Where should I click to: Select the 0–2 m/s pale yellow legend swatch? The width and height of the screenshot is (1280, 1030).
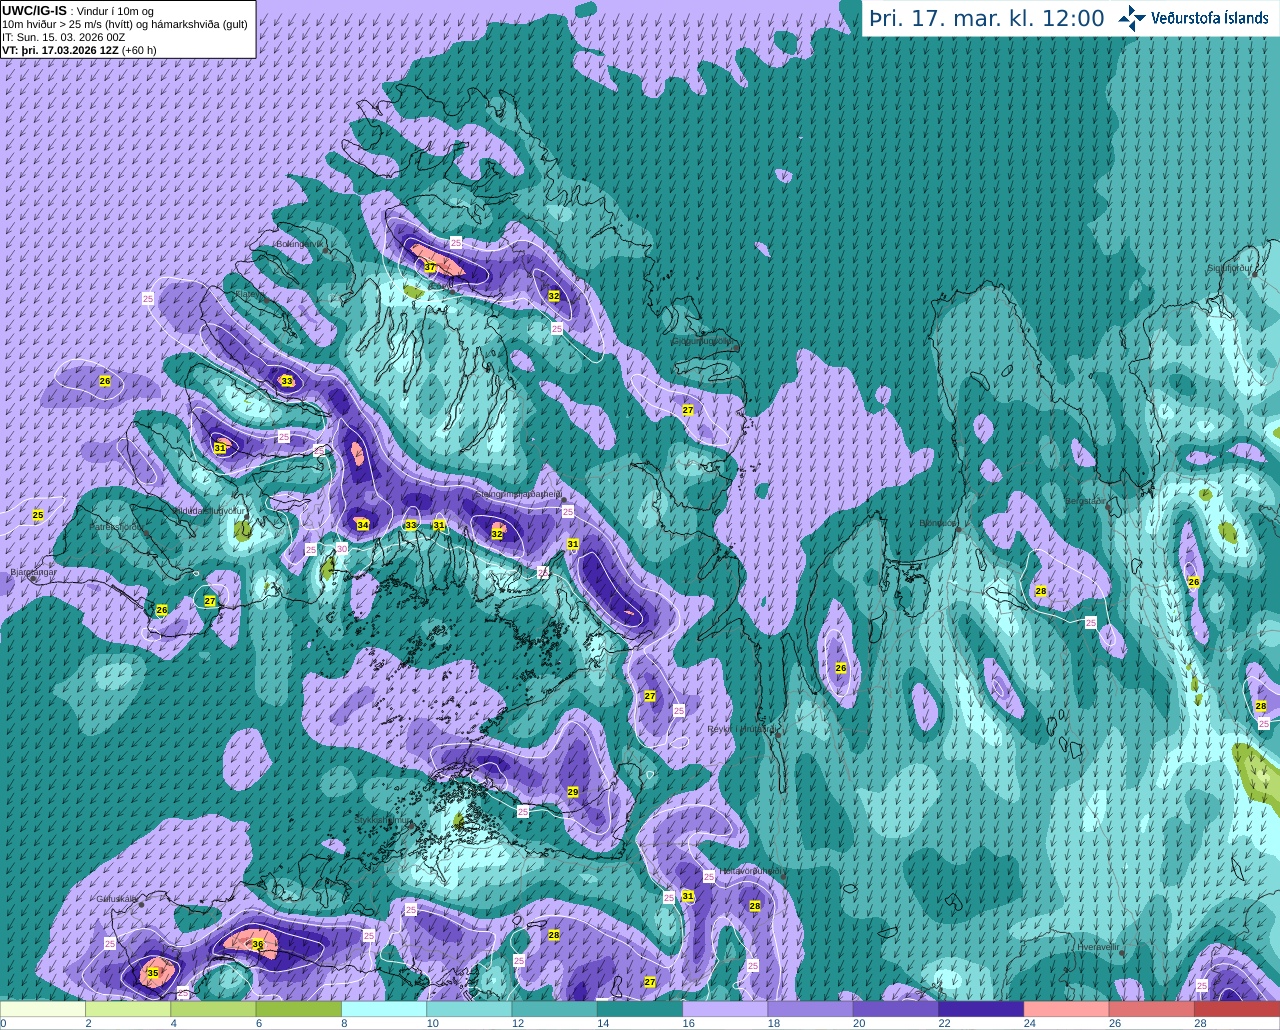(43, 1009)
